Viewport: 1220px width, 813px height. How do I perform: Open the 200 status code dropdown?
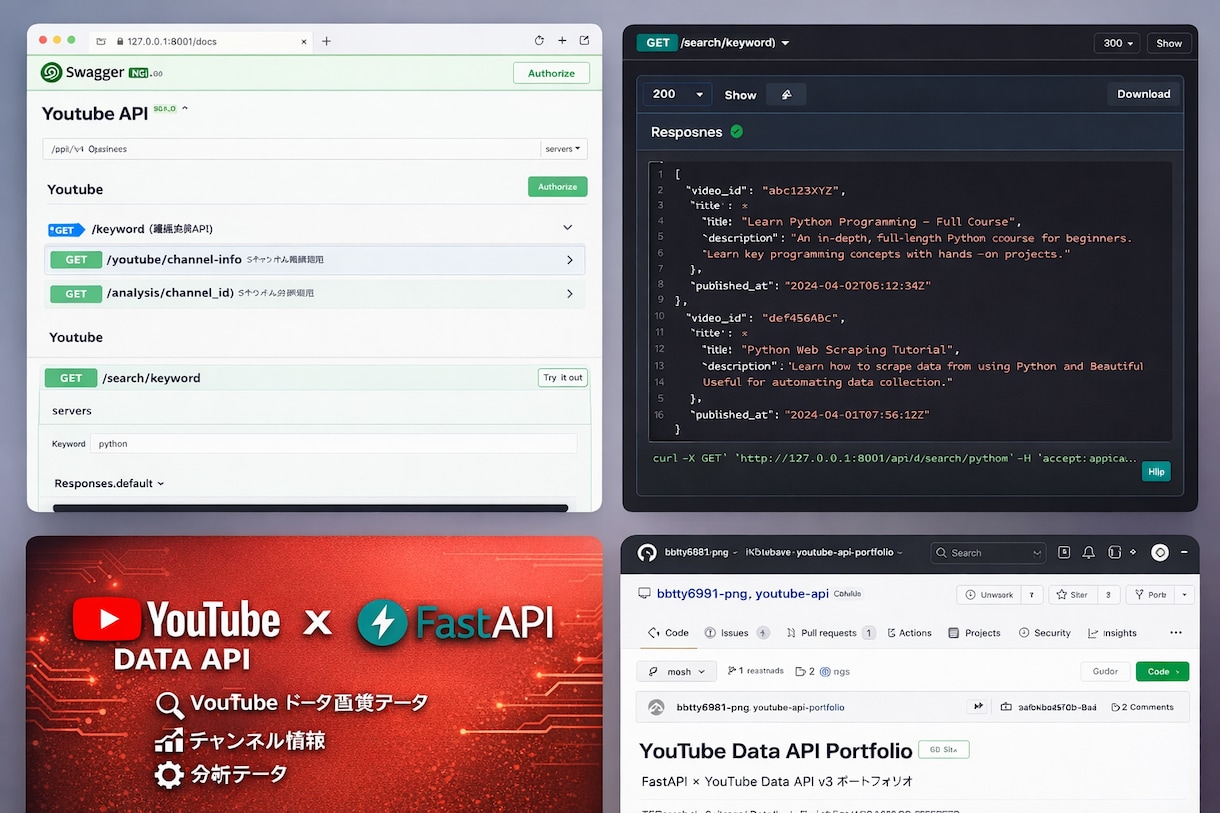677,94
